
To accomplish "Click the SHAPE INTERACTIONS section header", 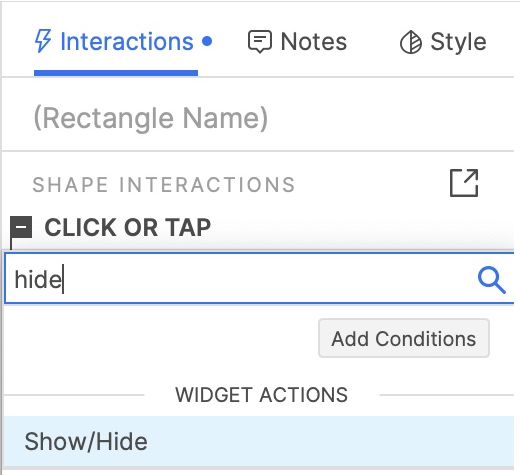I will 164,185.
